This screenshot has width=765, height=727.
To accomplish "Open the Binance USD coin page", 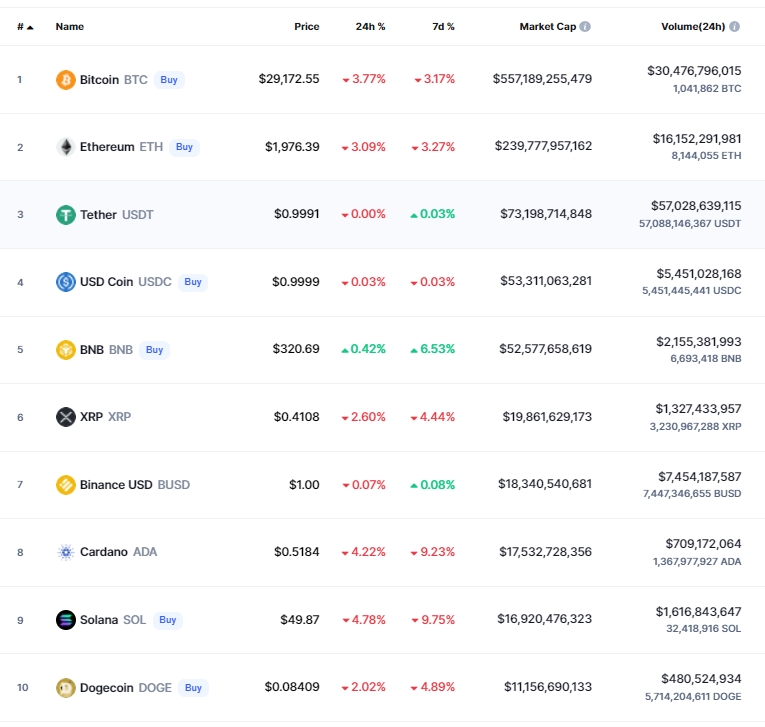I will [x=116, y=485].
